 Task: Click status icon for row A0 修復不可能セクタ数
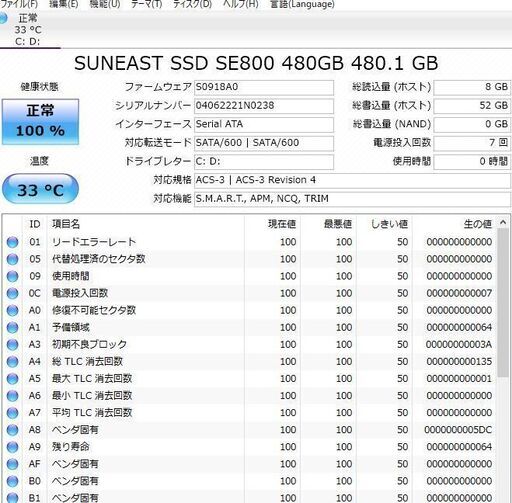coord(12,310)
